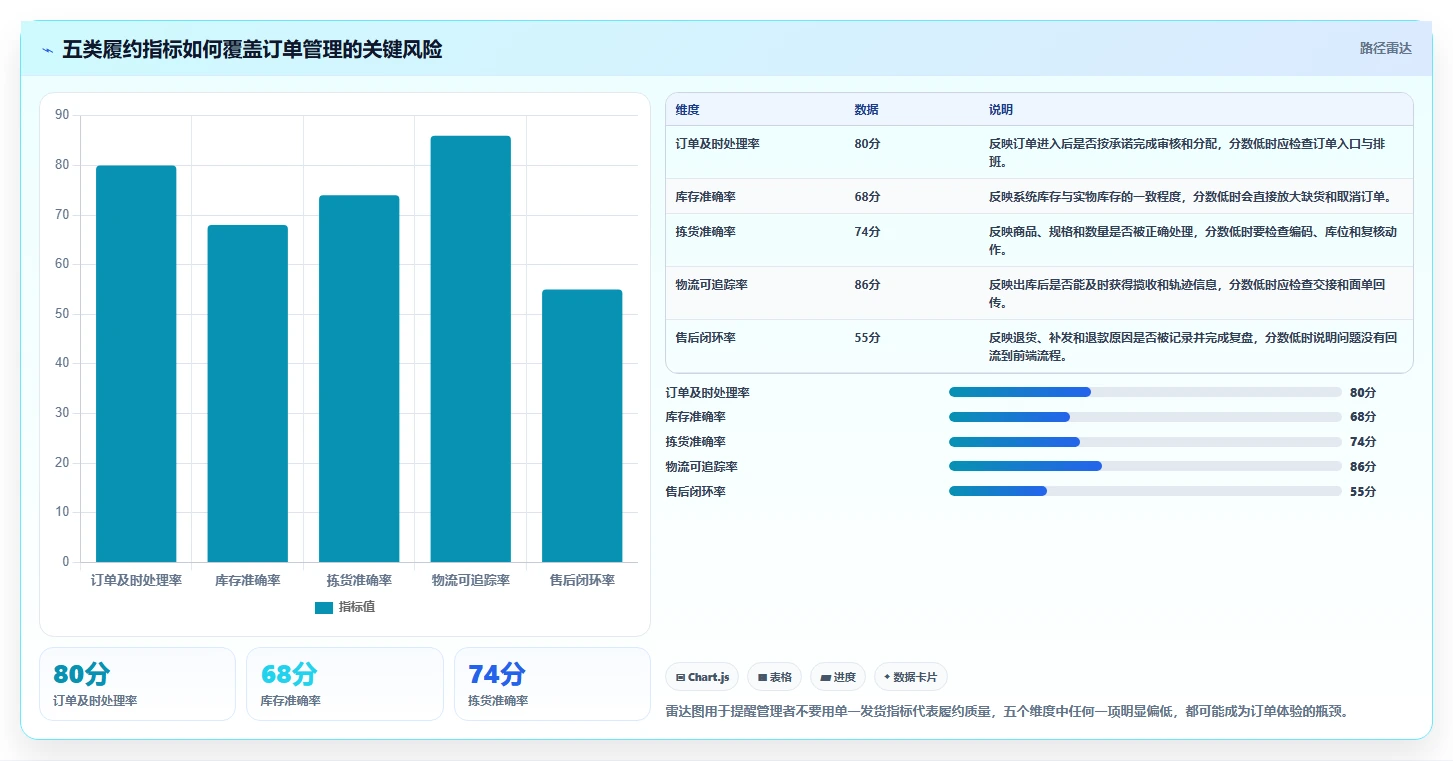Click the 55分 value beside the progress bar
The width and height of the screenshot is (1453, 761).
tap(1363, 492)
